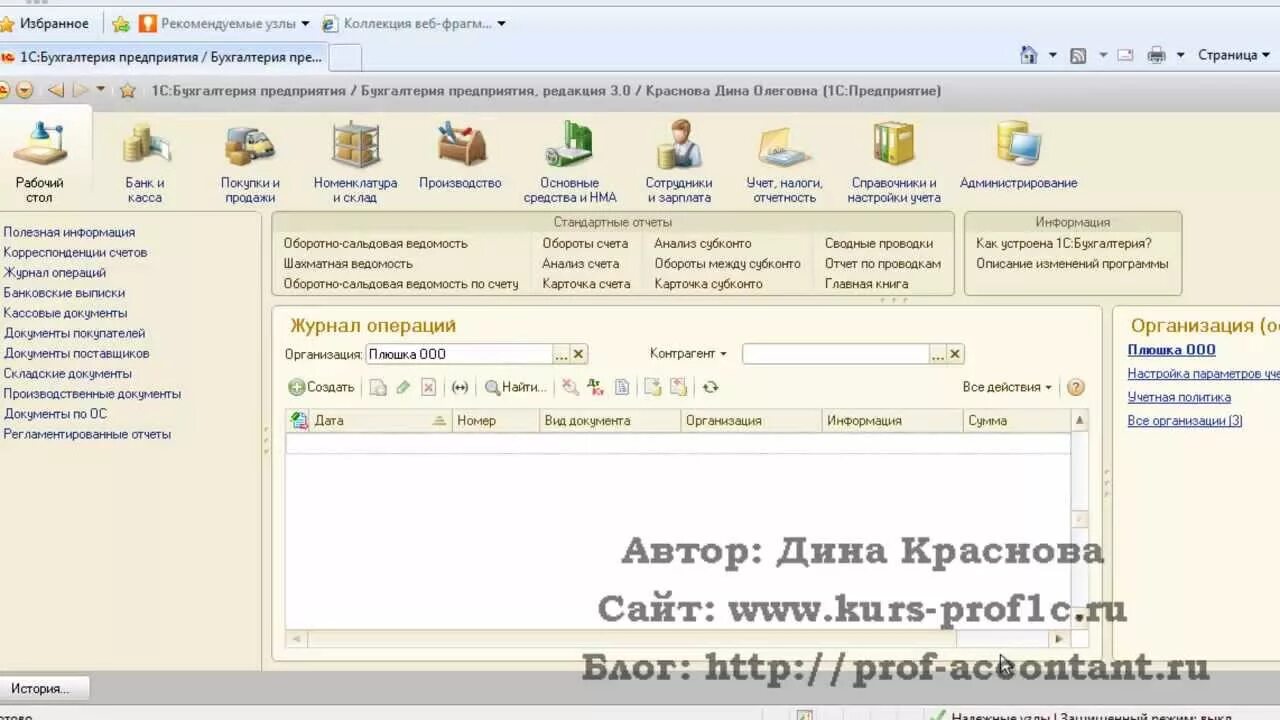Click the Найти search button
Viewport: 1280px width, 720px height.
tap(516, 387)
